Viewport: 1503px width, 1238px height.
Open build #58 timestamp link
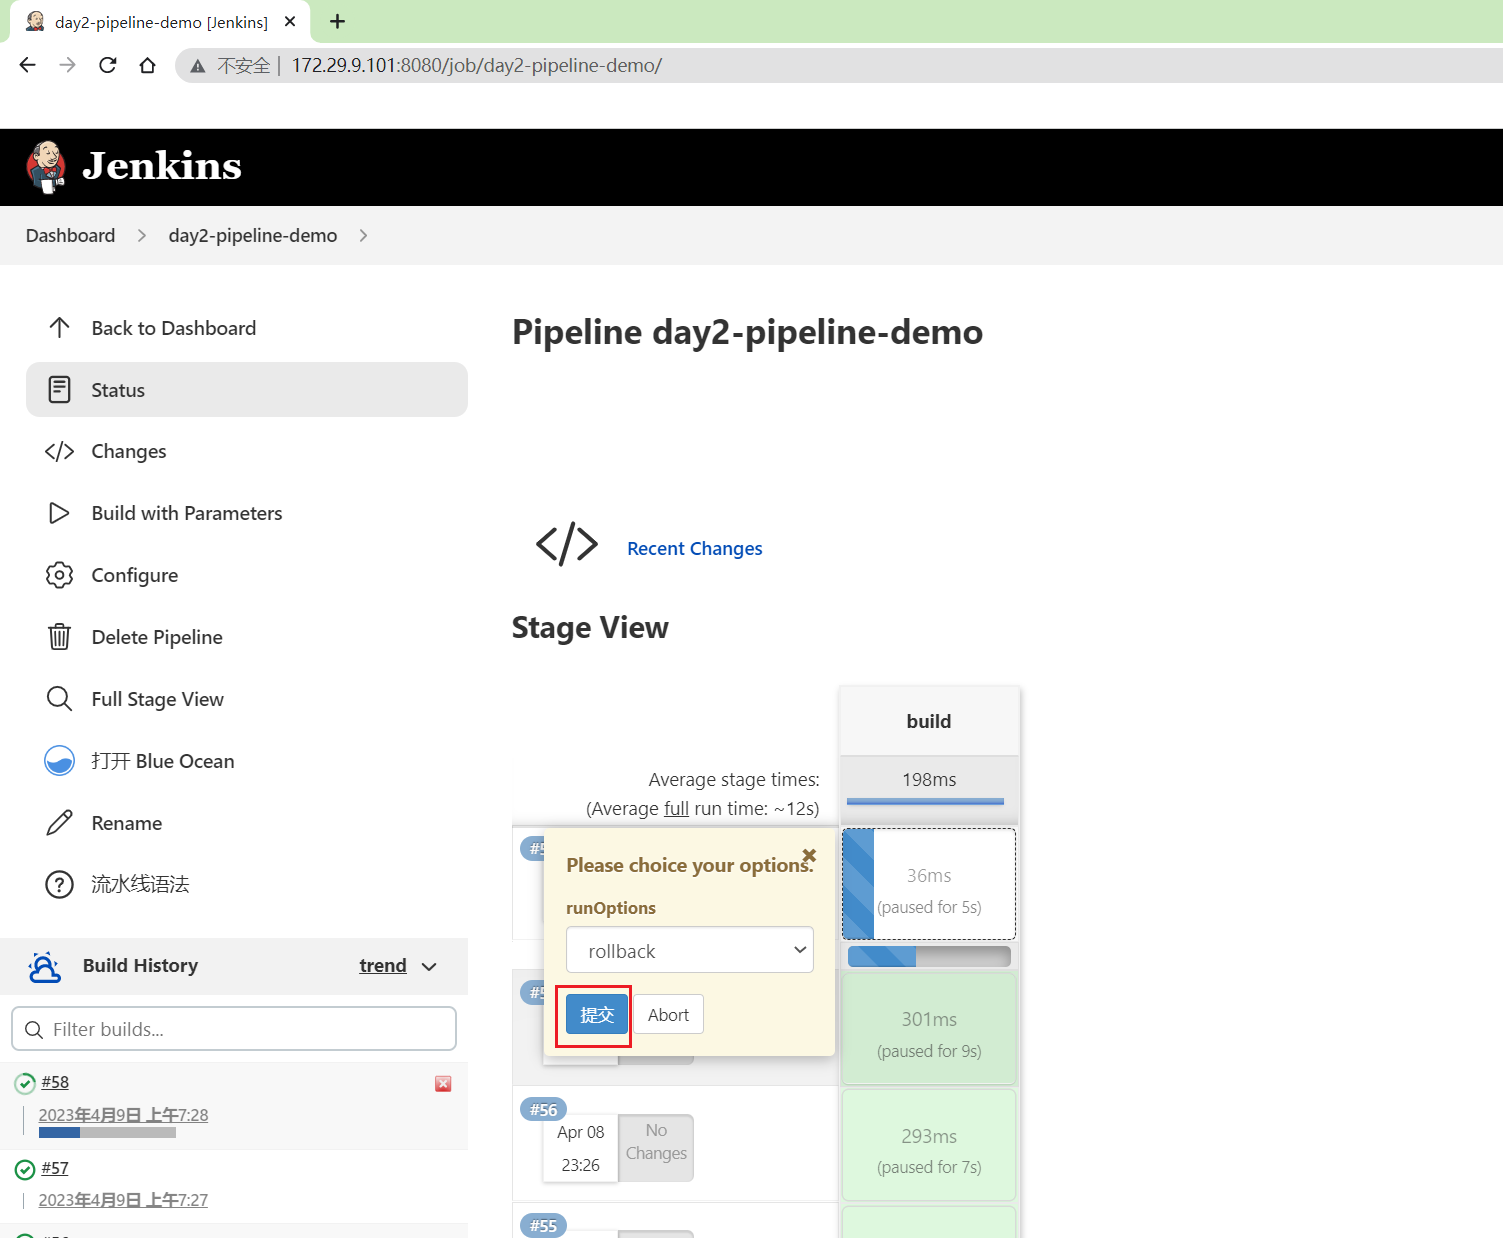tap(123, 1115)
